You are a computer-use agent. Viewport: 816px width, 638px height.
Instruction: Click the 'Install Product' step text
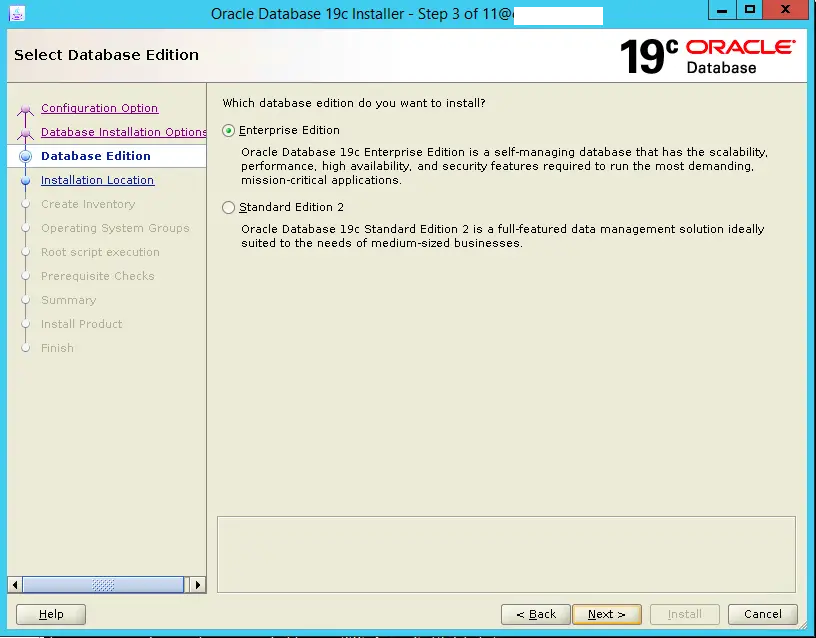82,324
